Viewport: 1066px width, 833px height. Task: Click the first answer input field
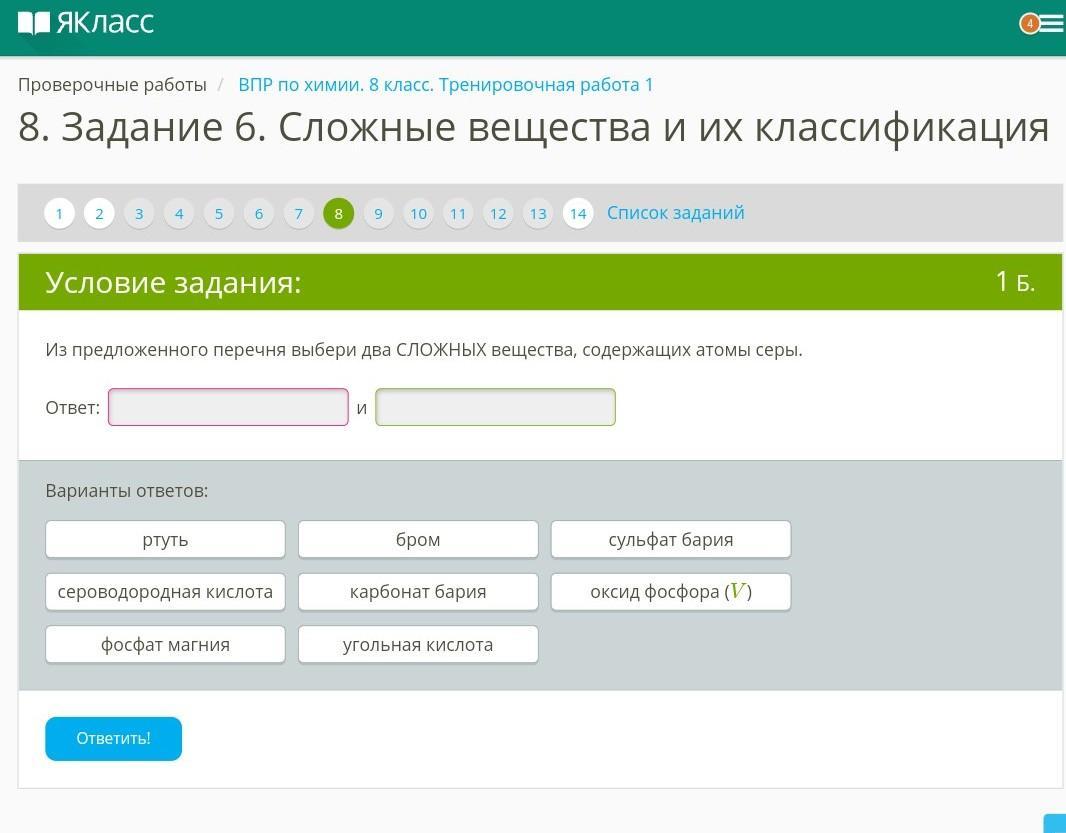coord(228,407)
